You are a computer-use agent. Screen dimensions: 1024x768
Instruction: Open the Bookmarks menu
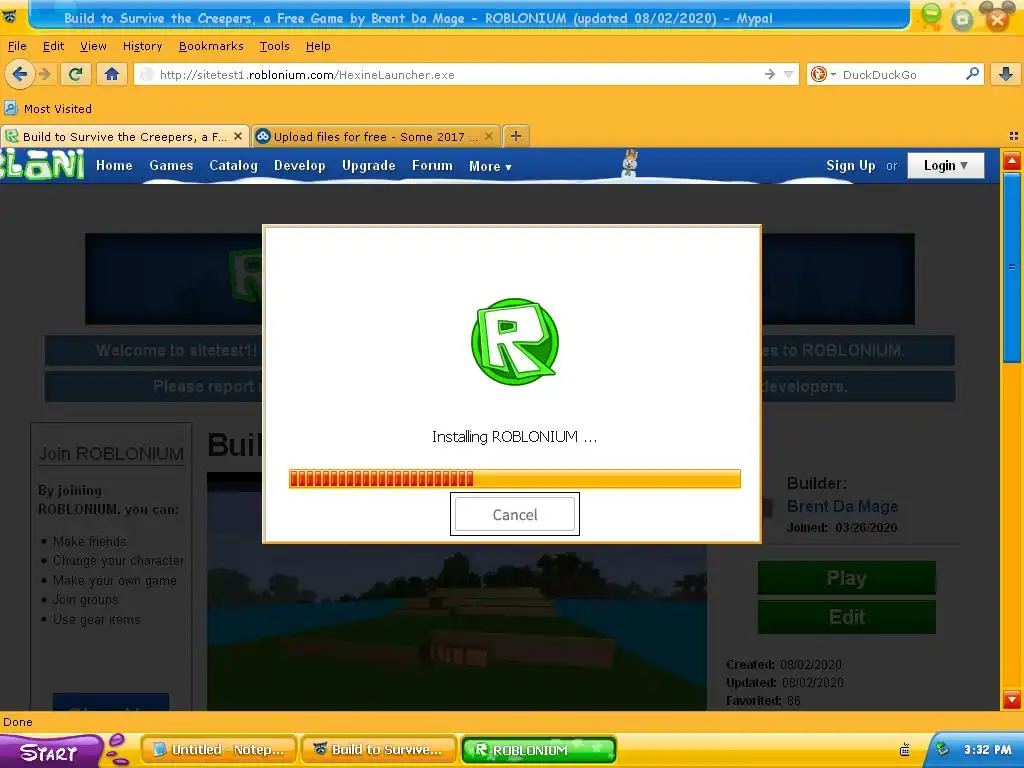[x=211, y=46]
